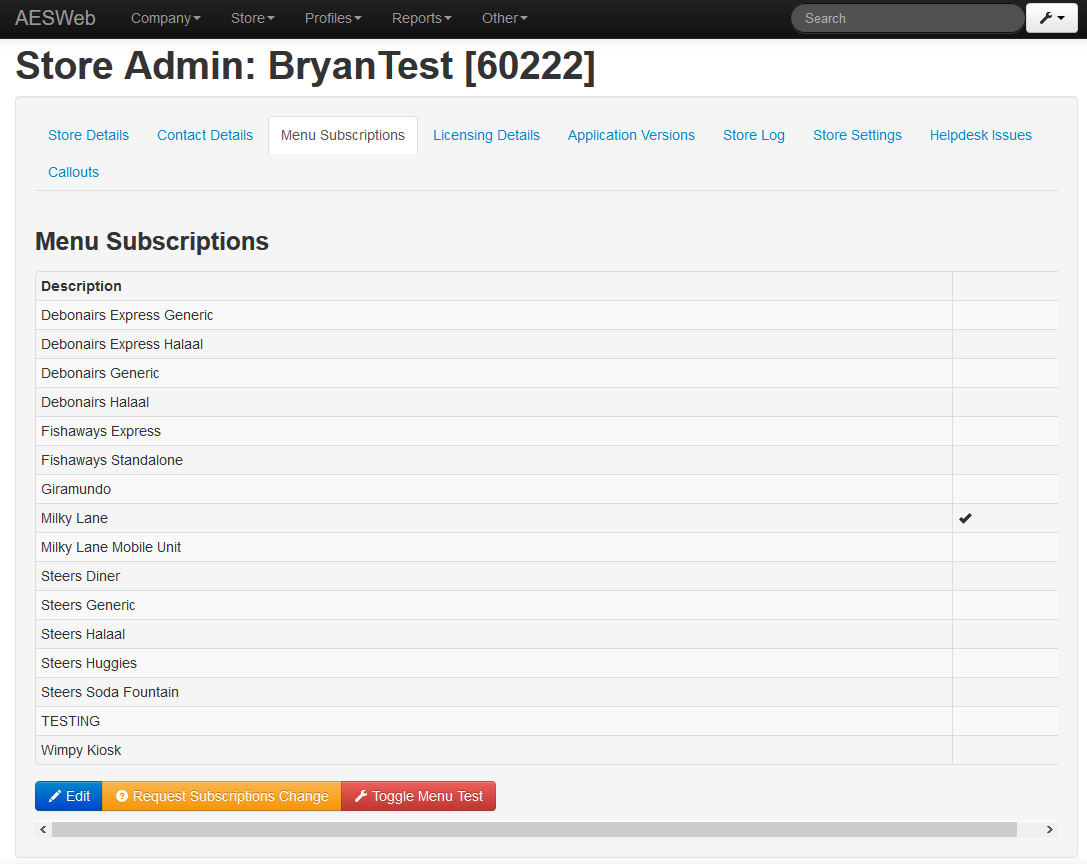This screenshot has width=1087, height=864.
Task: Click the Steers Diner entry
Action: (x=80, y=576)
